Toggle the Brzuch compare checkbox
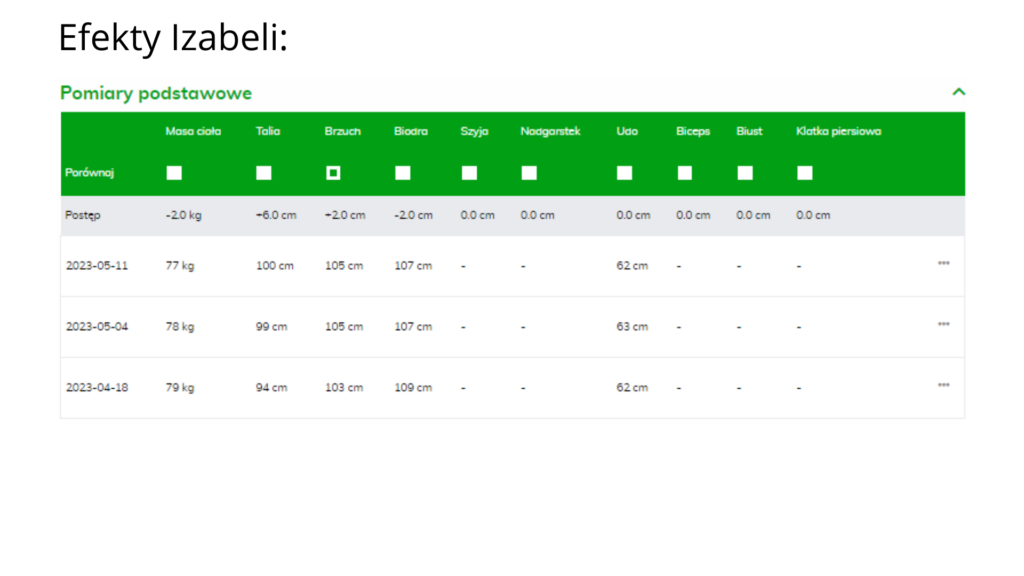 [333, 173]
